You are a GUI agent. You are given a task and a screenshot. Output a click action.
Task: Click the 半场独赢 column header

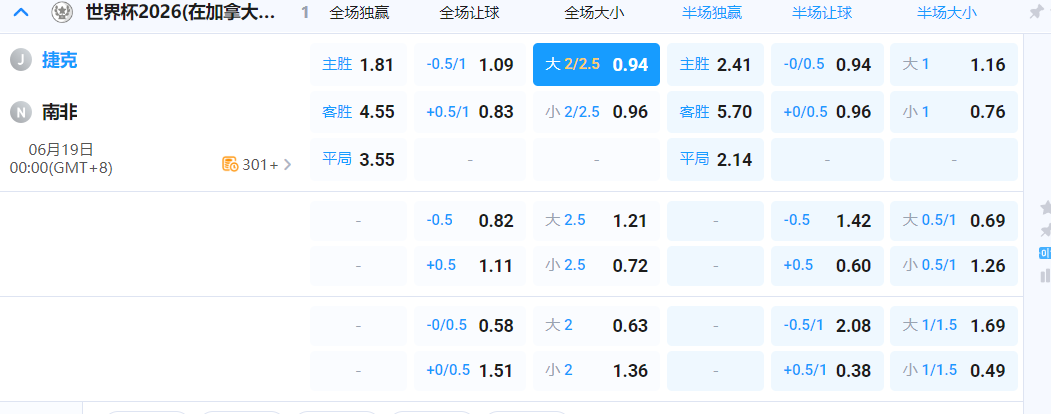712,13
